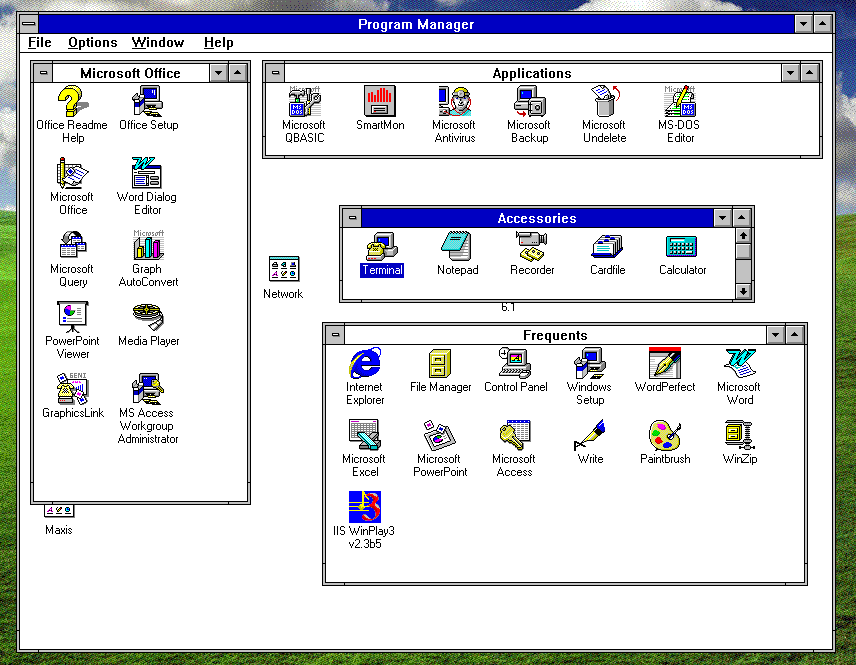Viewport: 856px width, 665px height.
Task: Select Internet Explorer in Frequents
Action: [x=365, y=364]
